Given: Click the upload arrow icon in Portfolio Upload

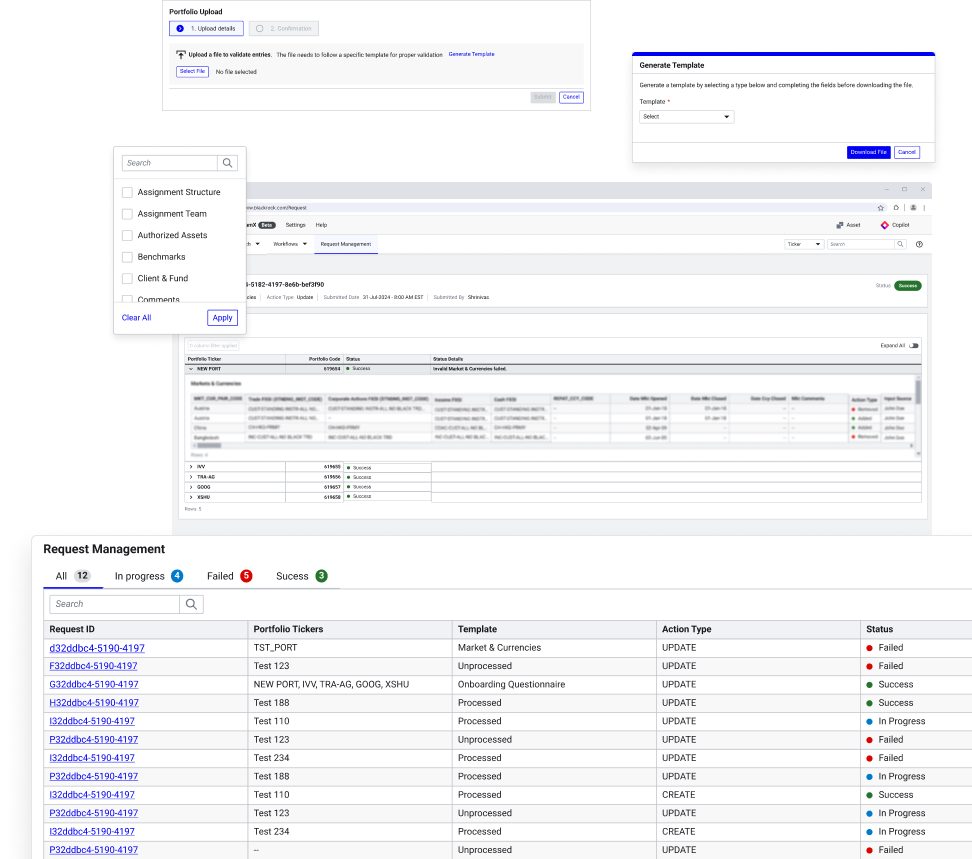Looking at the screenshot, I should pyautogui.click(x=181, y=55).
